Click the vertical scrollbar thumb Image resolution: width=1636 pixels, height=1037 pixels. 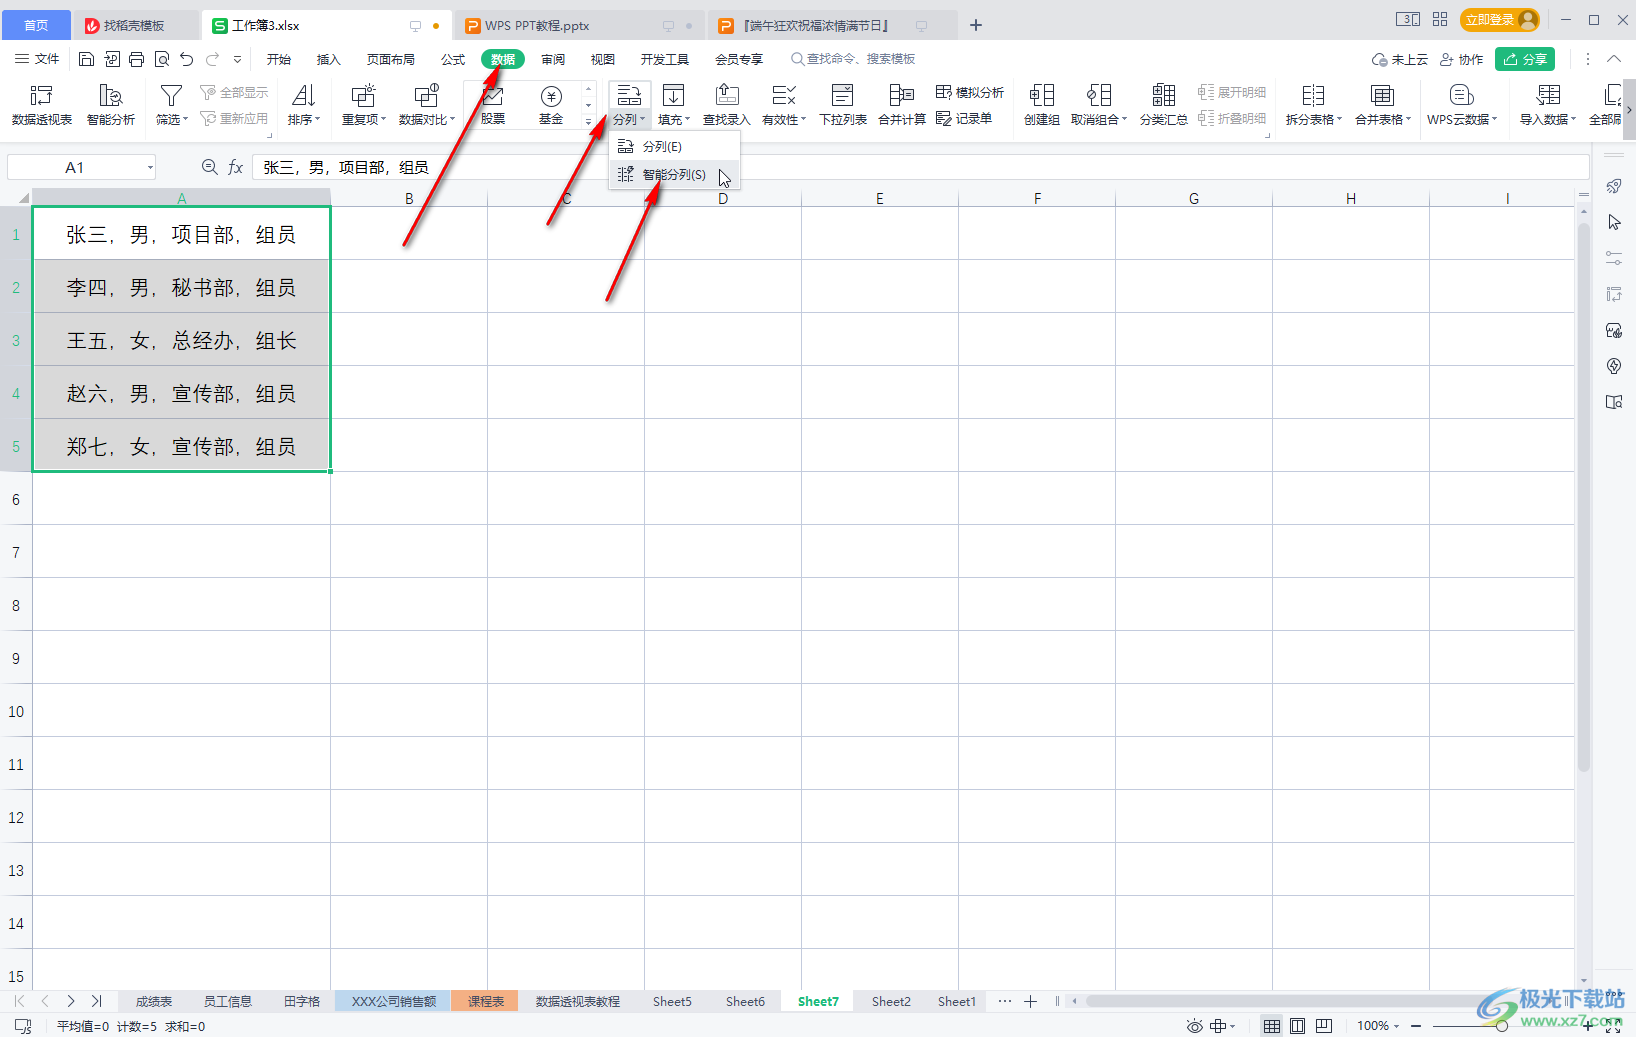pos(1583,497)
